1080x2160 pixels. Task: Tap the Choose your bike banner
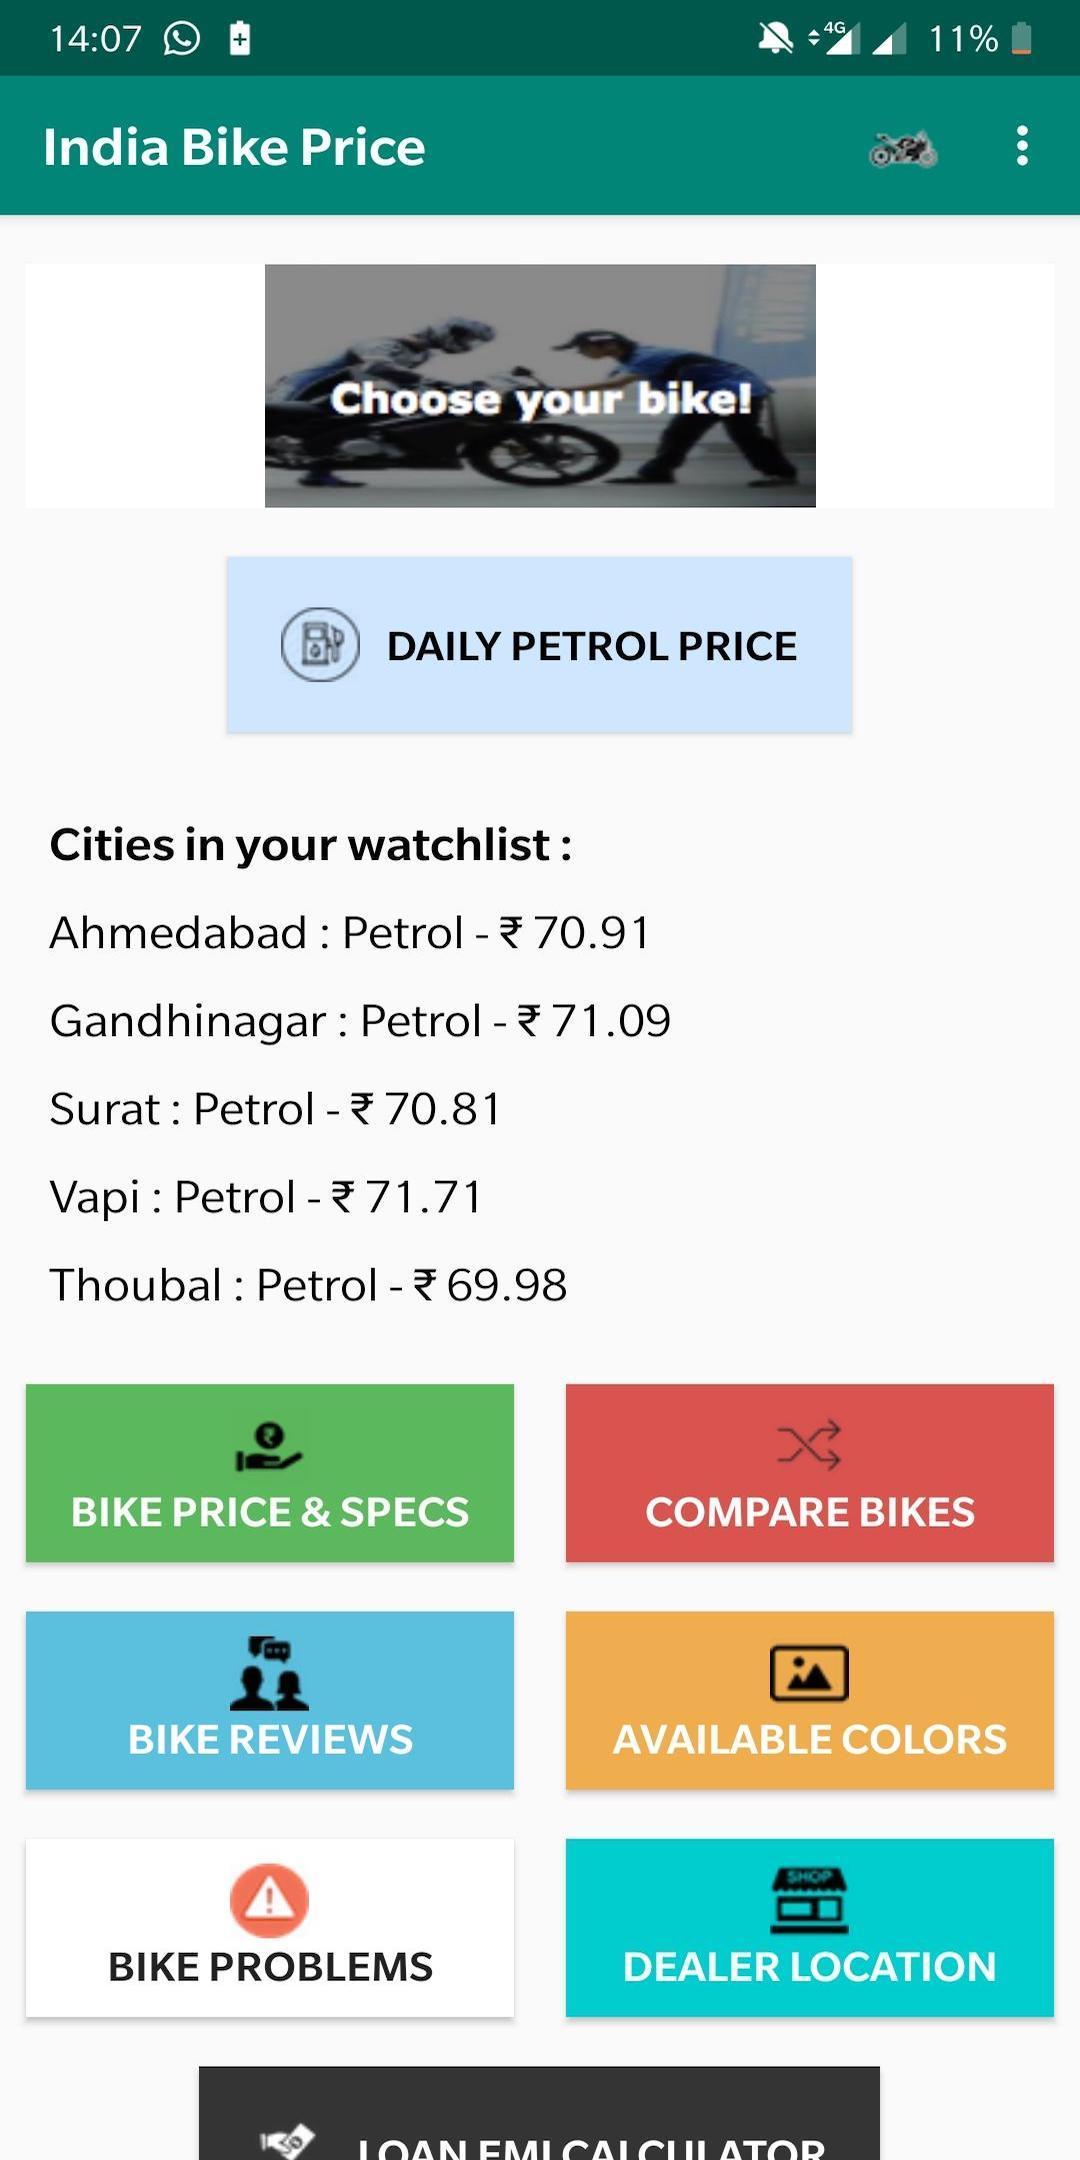[540, 386]
